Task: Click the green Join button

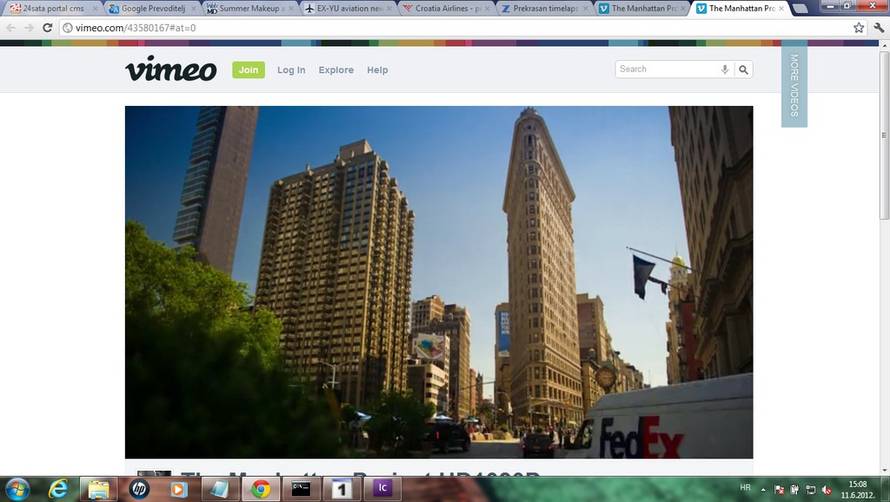Action: 248,70
